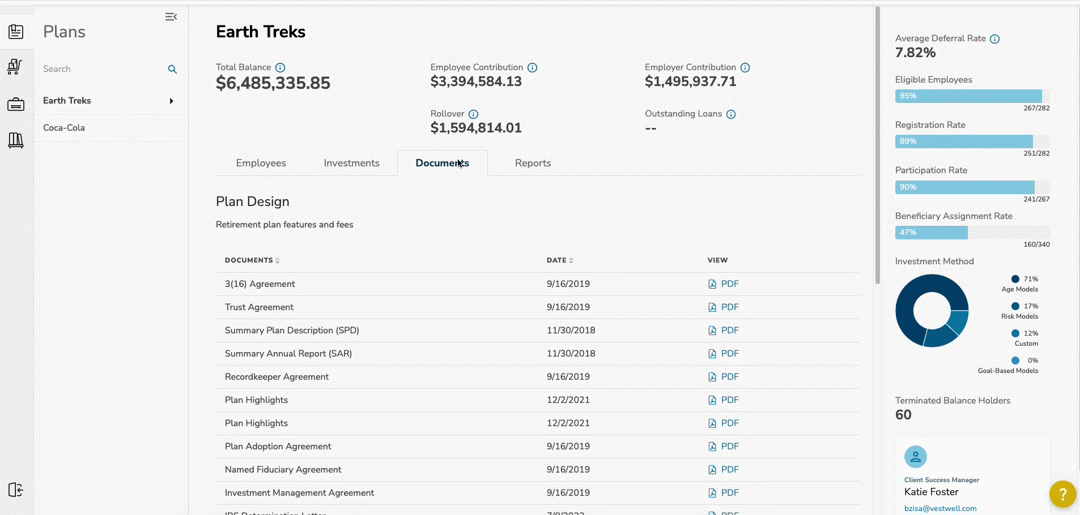Screen dimensions: 1080x515
Task: Click the Terminated Balance Holders value 60
Action: click(x=903, y=414)
